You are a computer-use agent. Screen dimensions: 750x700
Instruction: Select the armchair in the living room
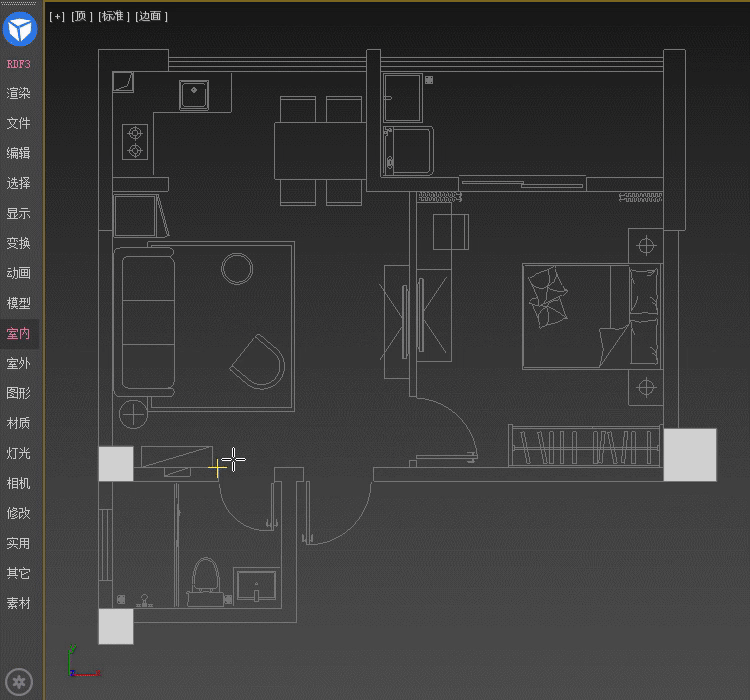(258, 362)
